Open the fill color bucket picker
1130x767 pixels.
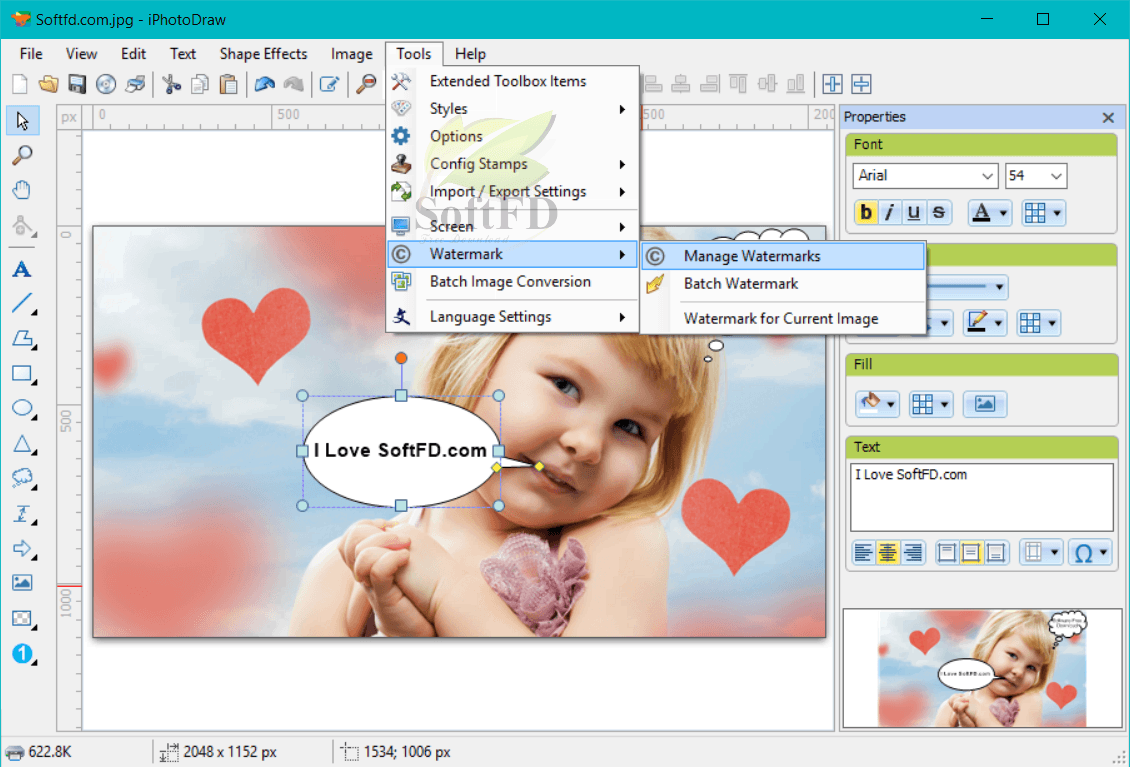tap(877, 404)
